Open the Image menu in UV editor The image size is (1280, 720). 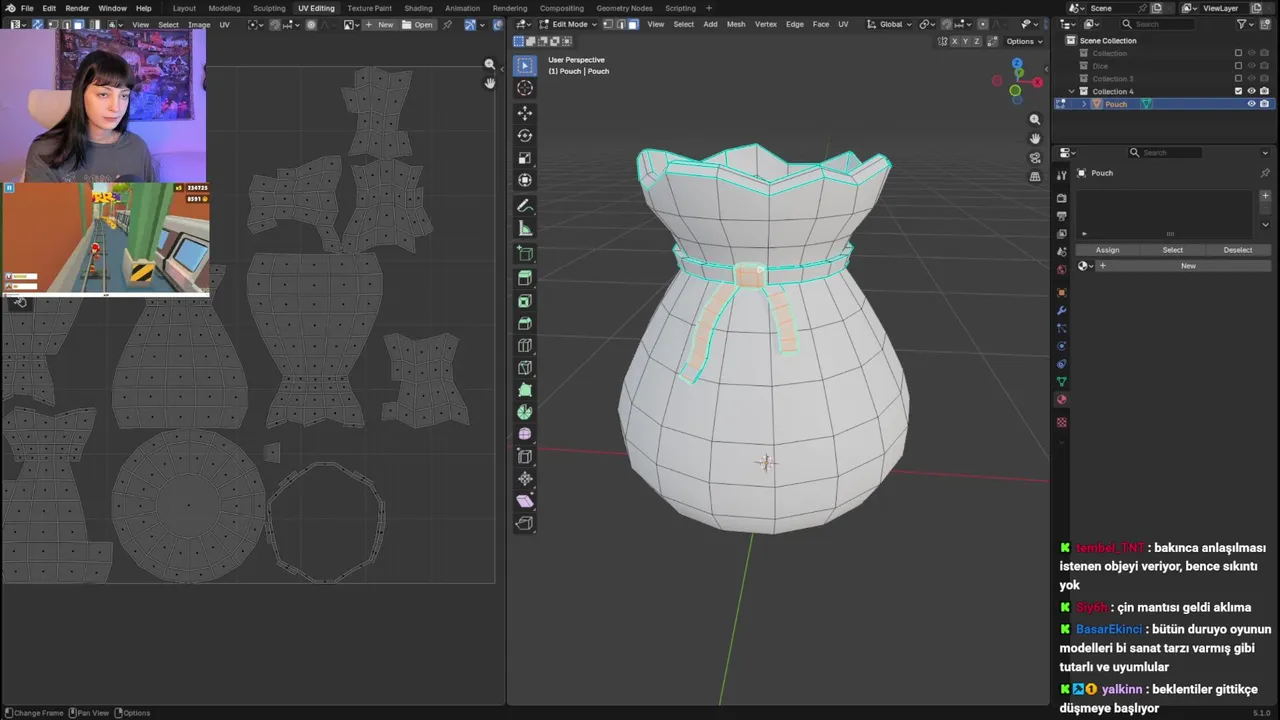199,24
